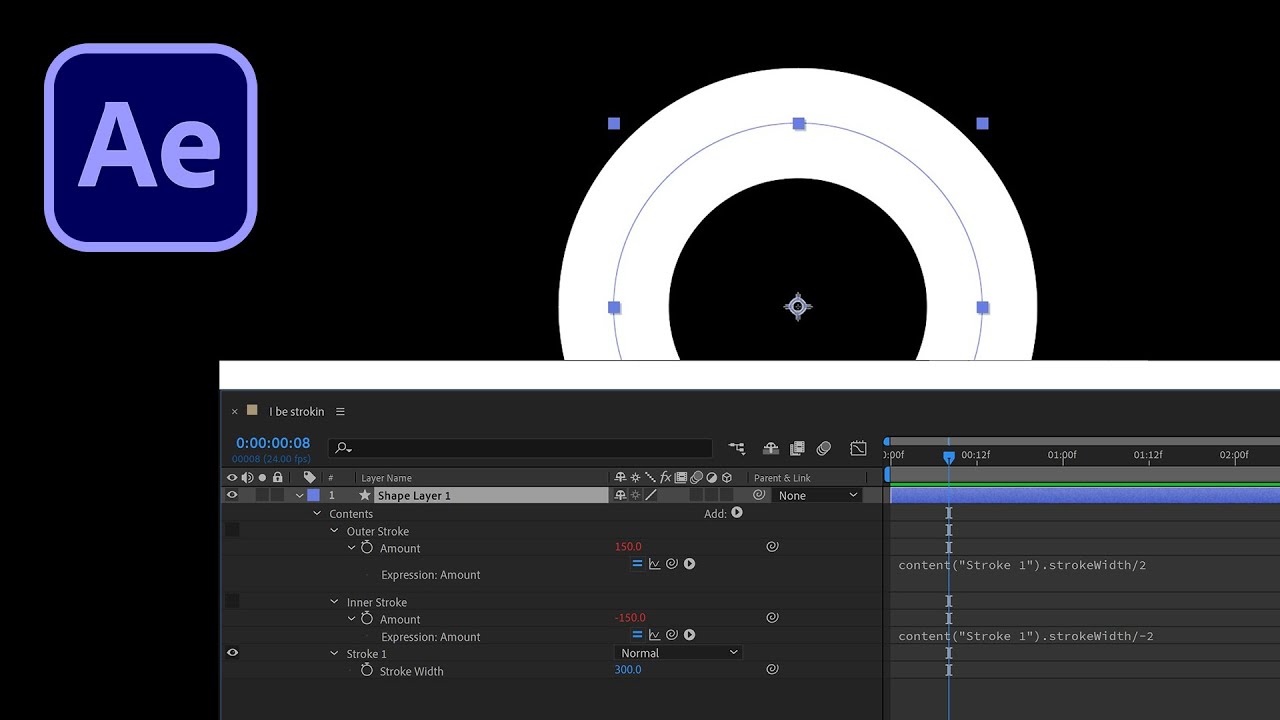Click the Stroke Width pick whip spiral

772,669
